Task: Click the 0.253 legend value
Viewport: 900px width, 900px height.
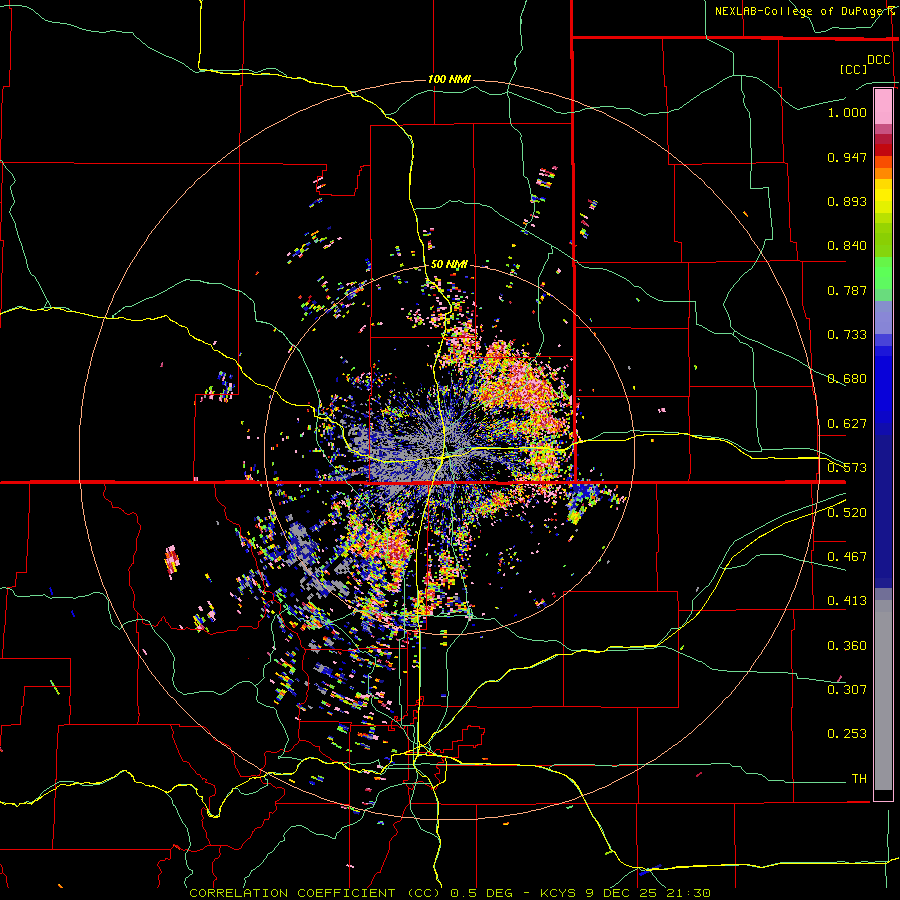Action: (x=847, y=734)
